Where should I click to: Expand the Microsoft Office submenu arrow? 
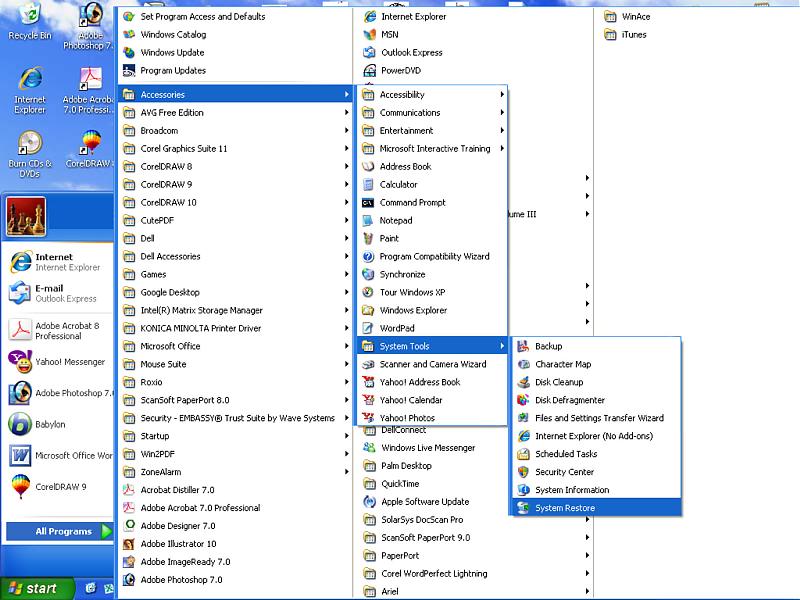pyautogui.click(x=346, y=346)
